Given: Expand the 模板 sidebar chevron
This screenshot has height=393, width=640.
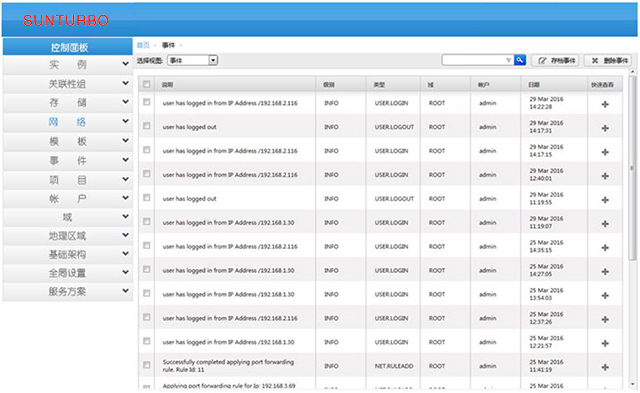Looking at the screenshot, I should 125,141.
